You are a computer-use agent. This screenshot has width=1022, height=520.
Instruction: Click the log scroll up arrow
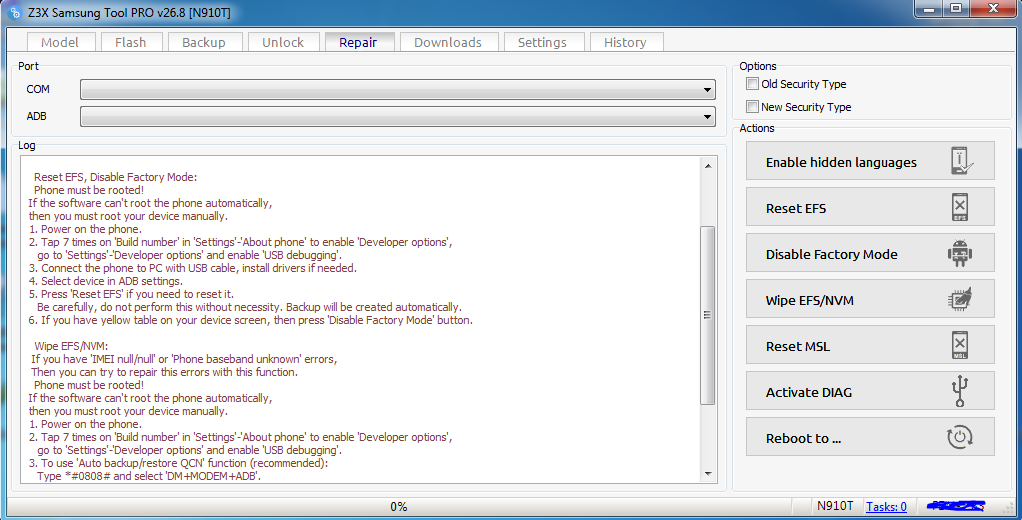708,166
